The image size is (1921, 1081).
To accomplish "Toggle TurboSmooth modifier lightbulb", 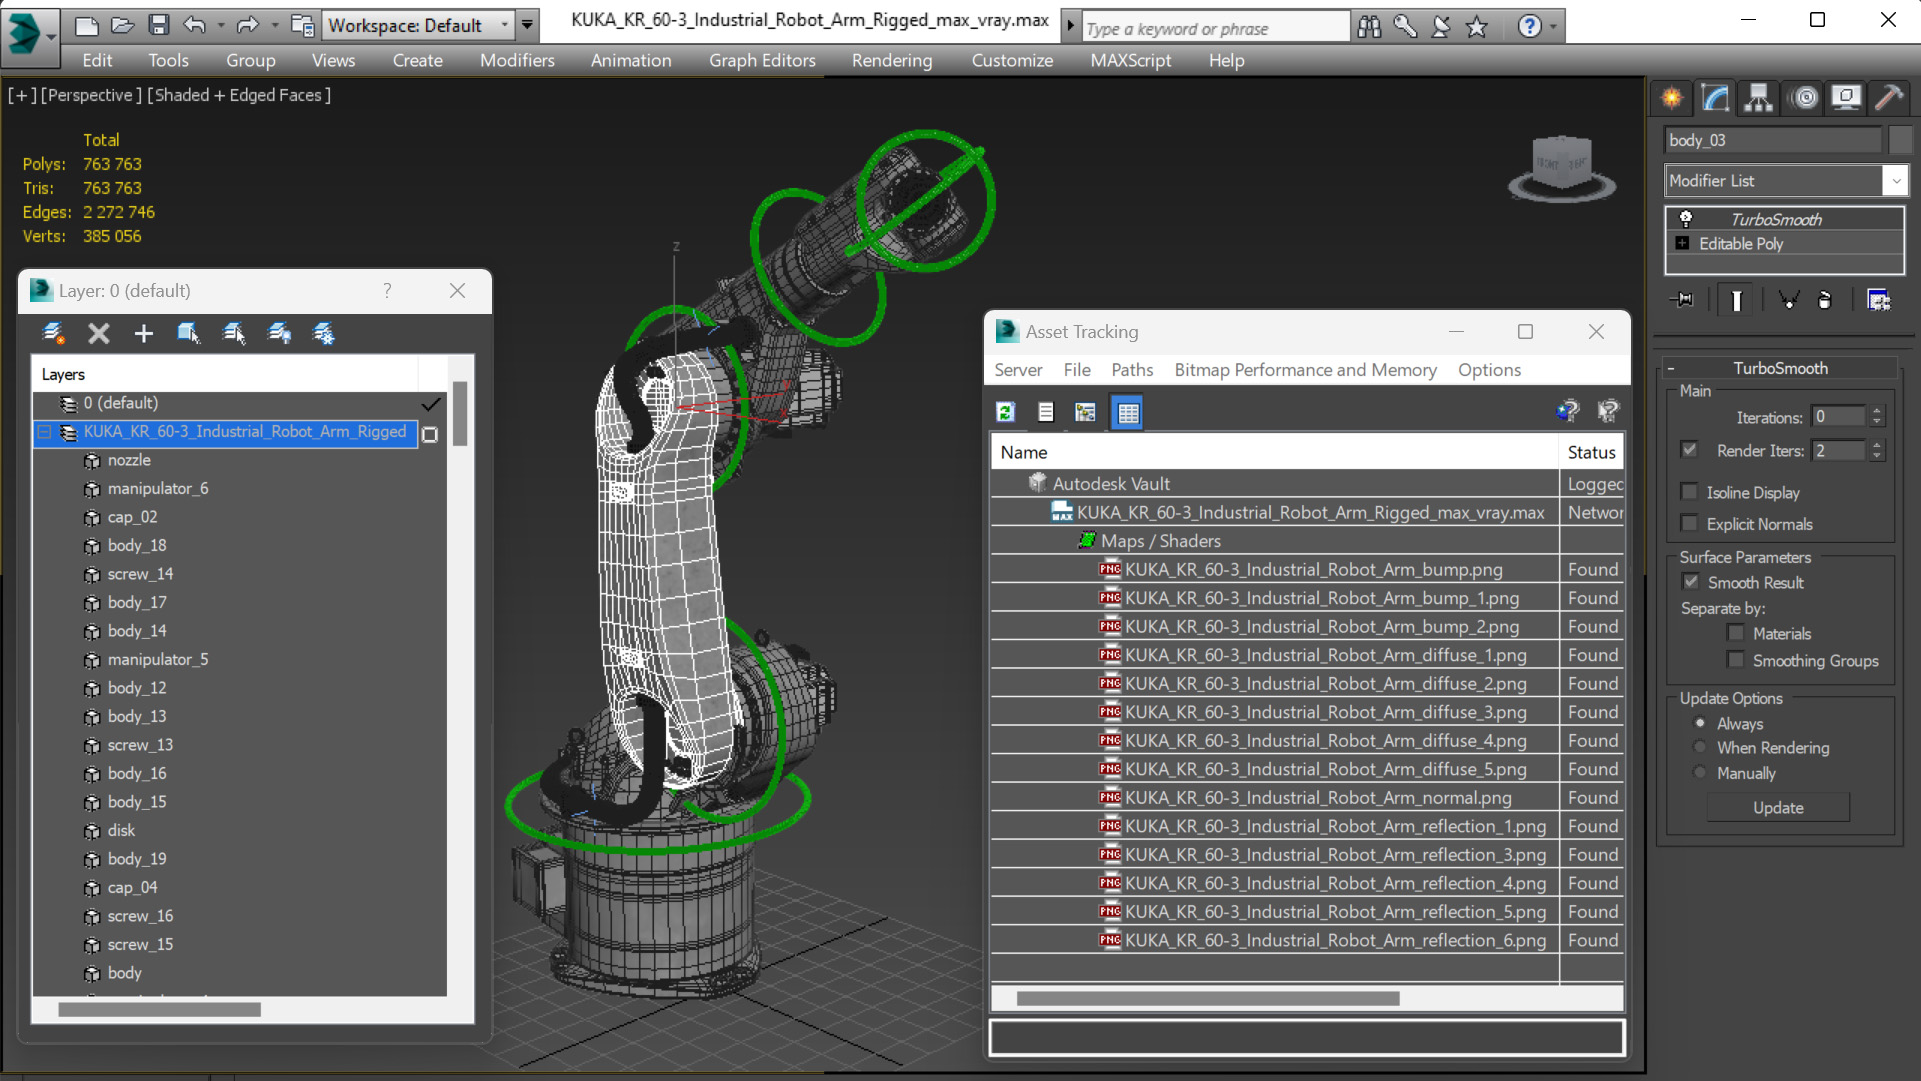I will point(1686,219).
